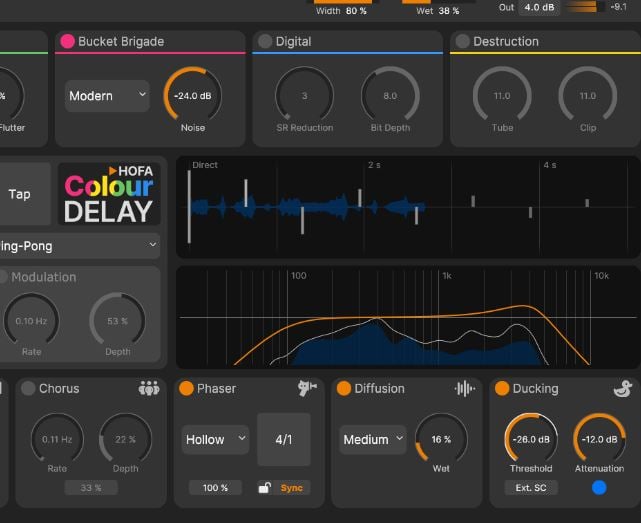
Task: Click the output level meter
Action: 585,7
